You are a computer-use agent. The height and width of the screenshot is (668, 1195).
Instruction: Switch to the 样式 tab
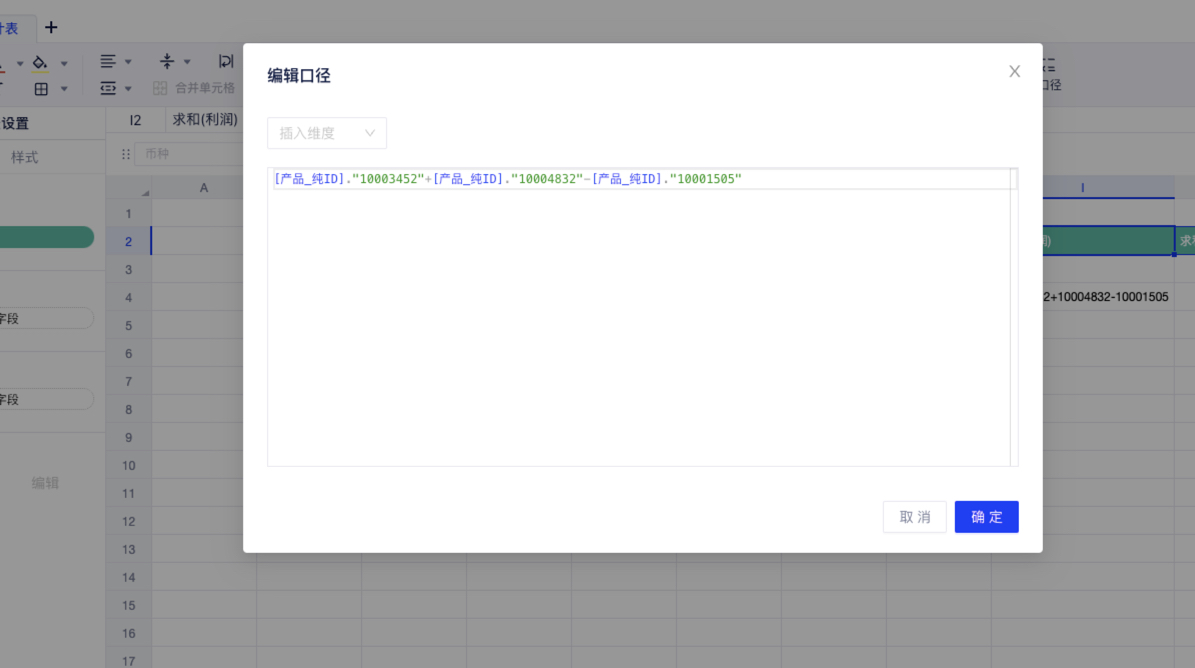point(25,157)
